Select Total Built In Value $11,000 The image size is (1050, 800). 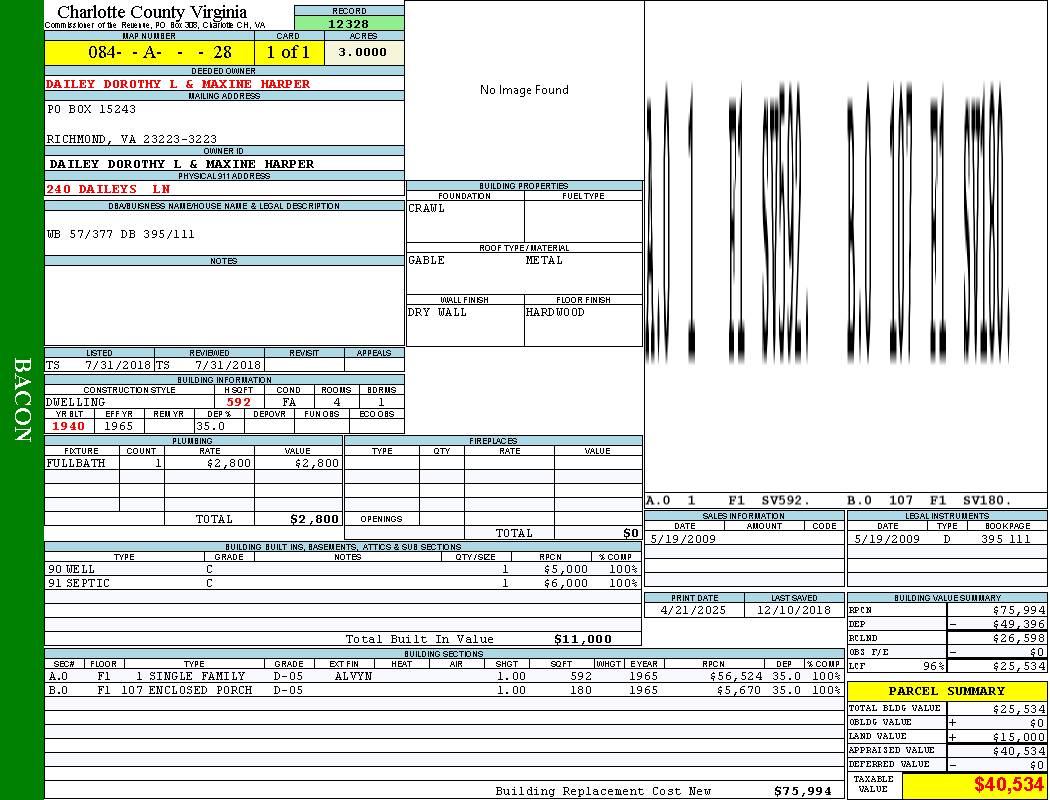pos(583,639)
